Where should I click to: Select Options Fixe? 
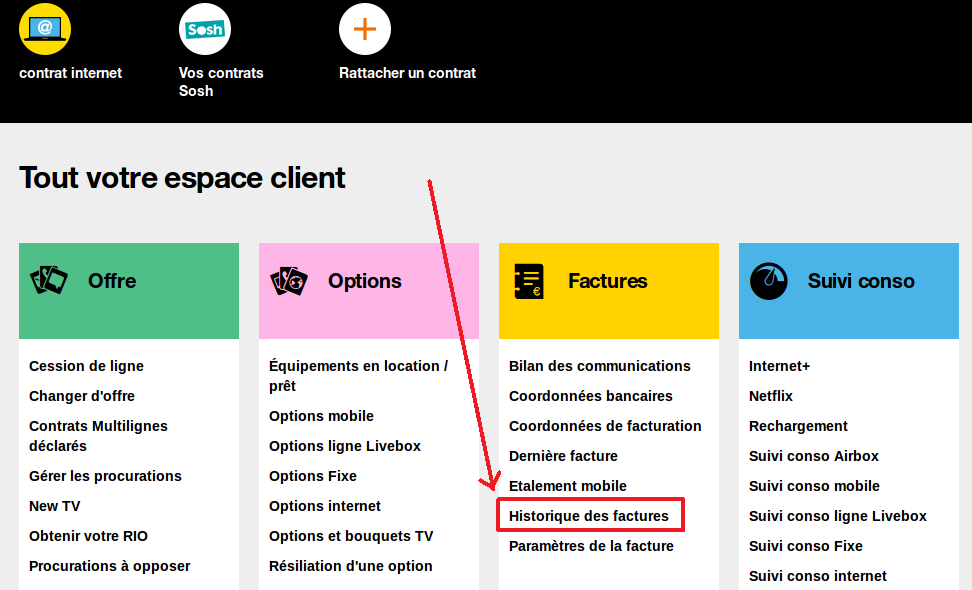[313, 476]
